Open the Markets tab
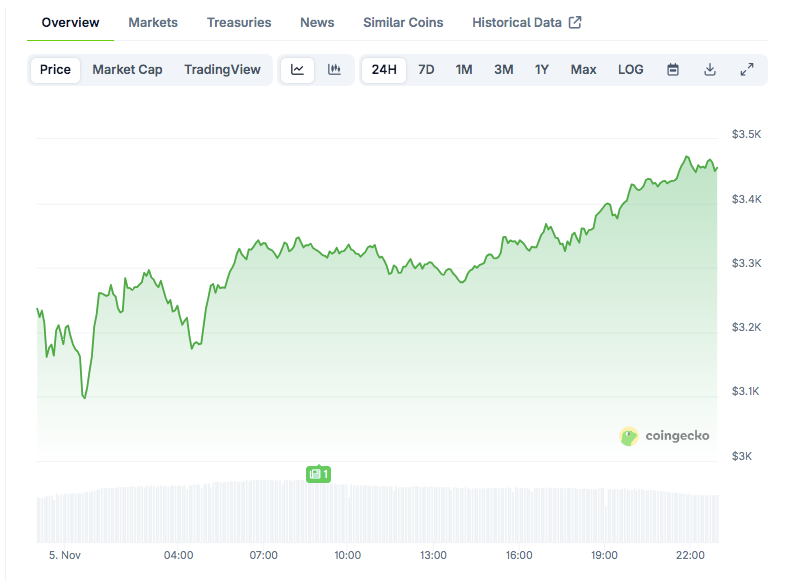The width and height of the screenshot is (787, 581). pyautogui.click(x=153, y=22)
